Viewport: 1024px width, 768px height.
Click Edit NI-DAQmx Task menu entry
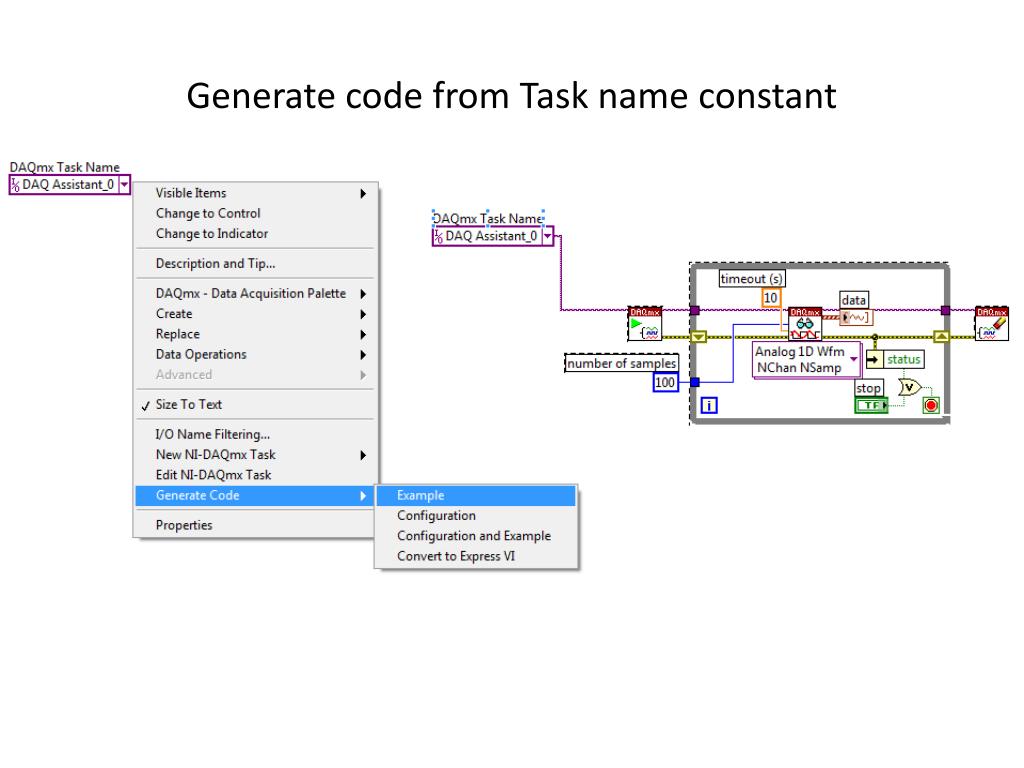(x=213, y=475)
